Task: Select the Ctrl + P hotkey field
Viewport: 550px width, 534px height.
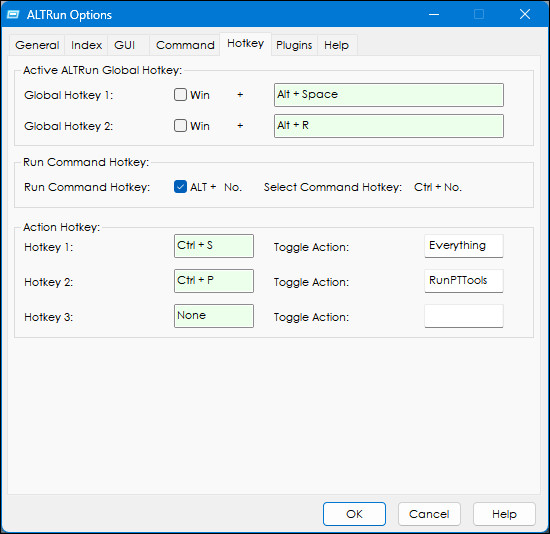Action: click(214, 281)
